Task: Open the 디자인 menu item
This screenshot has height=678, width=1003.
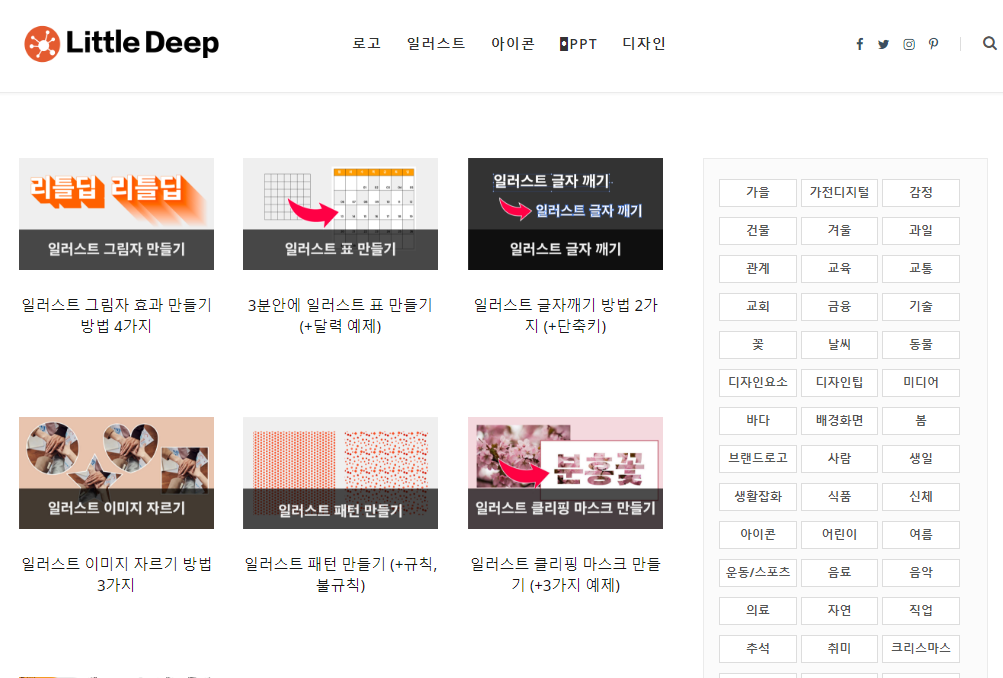Action: pyautogui.click(x=643, y=43)
